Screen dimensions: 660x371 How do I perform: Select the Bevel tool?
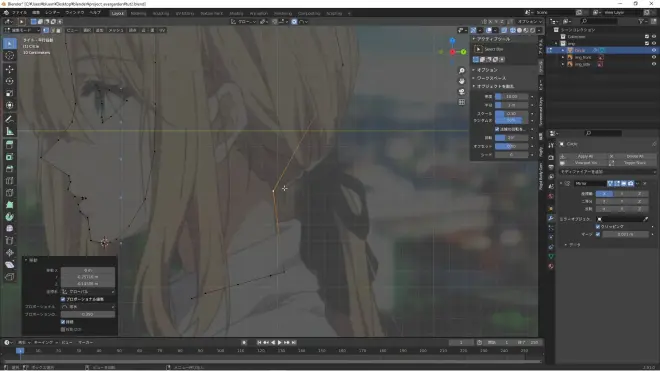[10, 169]
